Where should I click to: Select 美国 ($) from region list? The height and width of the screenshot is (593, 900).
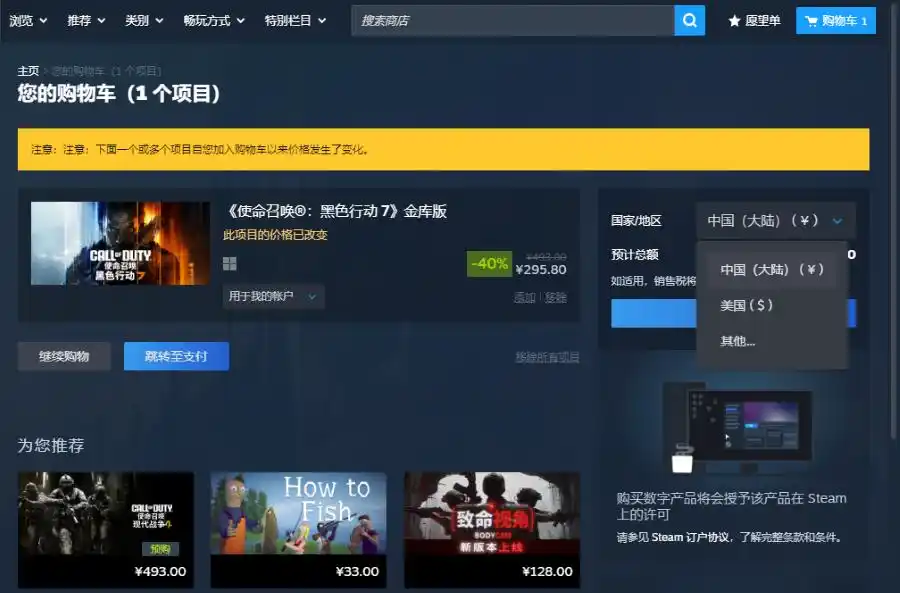772,305
